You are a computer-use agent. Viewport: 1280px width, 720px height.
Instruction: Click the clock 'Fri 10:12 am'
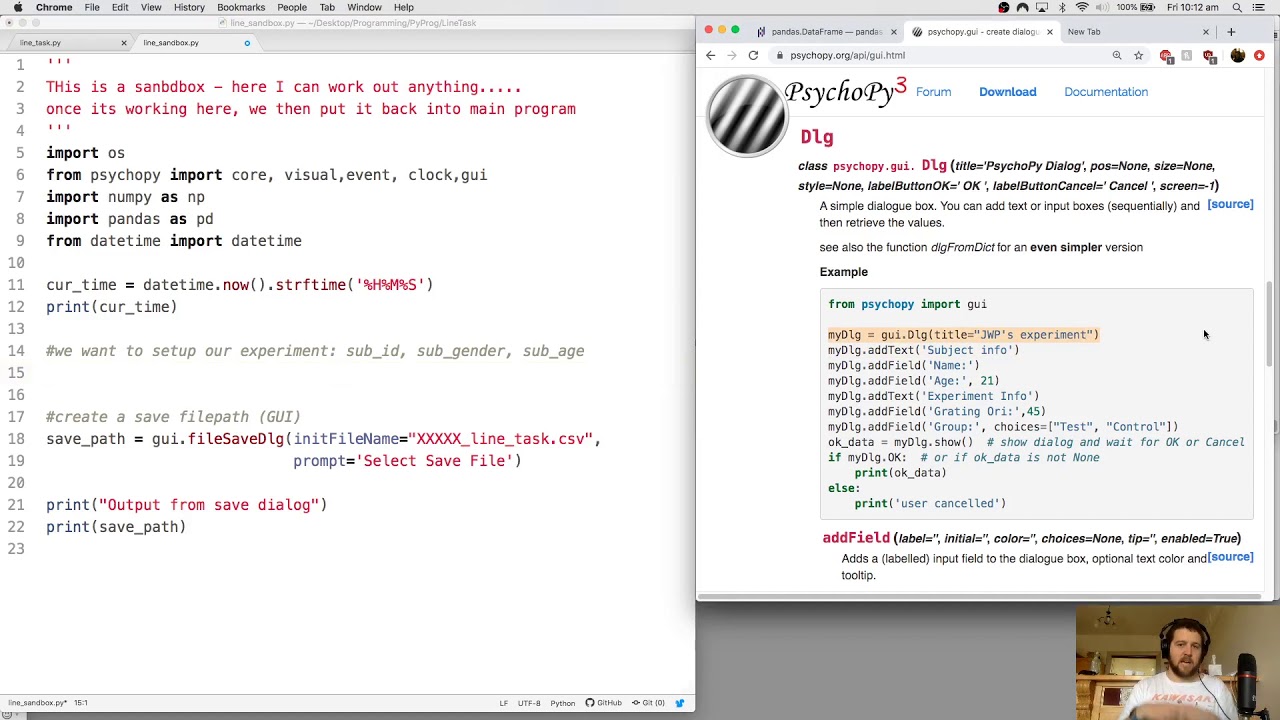(x=1193, y=7)
